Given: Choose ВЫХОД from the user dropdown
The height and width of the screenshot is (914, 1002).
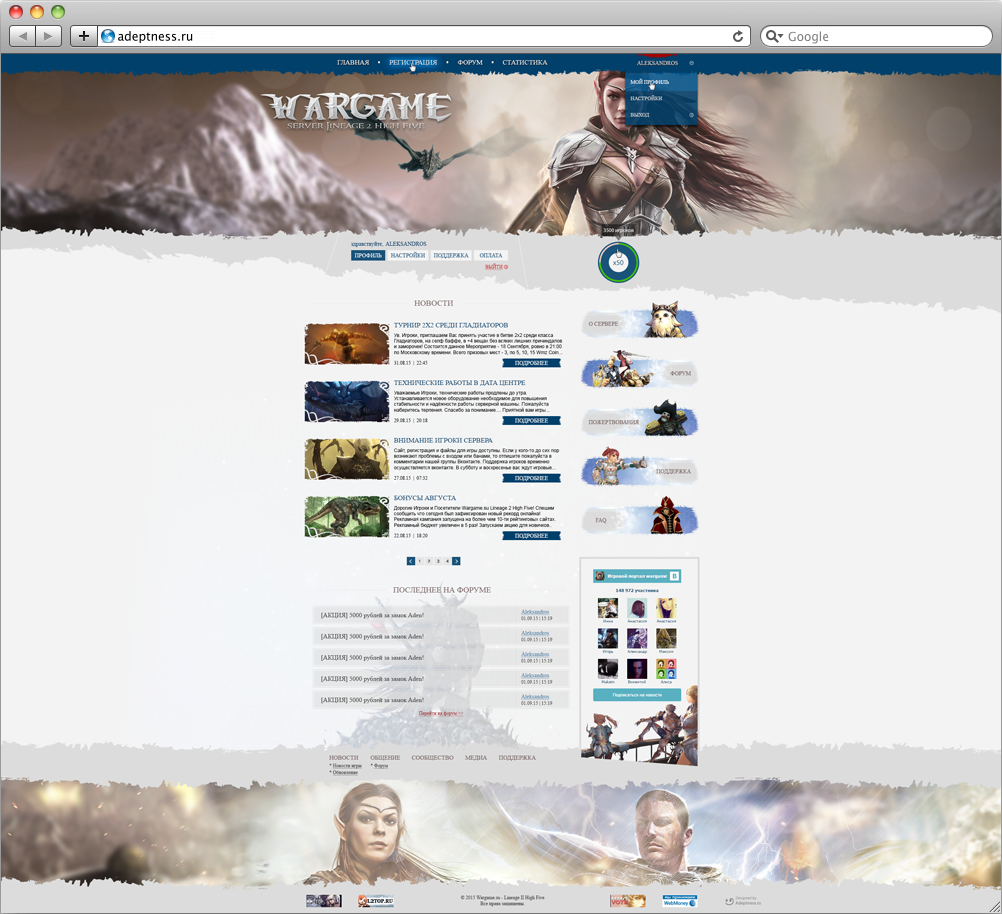Looking at the screenshot, I should pyautogui.click(x=661, y=115).
